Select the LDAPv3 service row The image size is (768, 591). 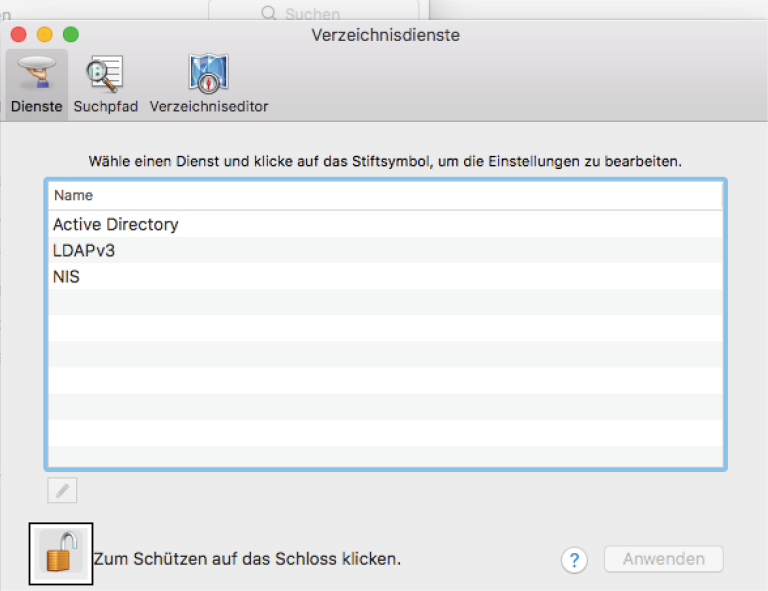[x=385, y=251]
